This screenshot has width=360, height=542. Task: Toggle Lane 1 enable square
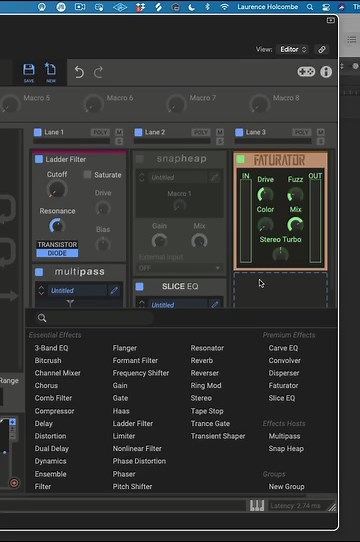[38, 132]
